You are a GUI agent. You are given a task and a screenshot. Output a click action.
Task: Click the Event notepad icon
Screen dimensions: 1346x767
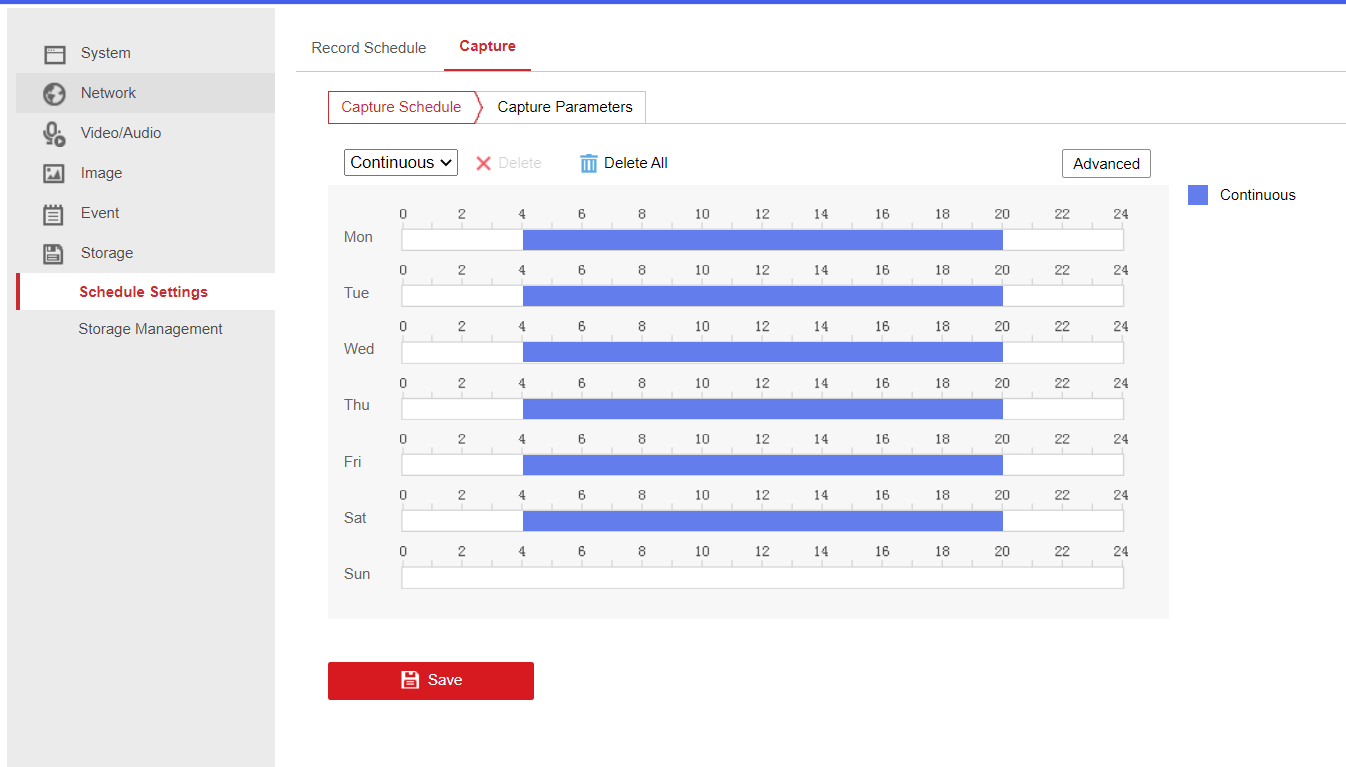54,214
